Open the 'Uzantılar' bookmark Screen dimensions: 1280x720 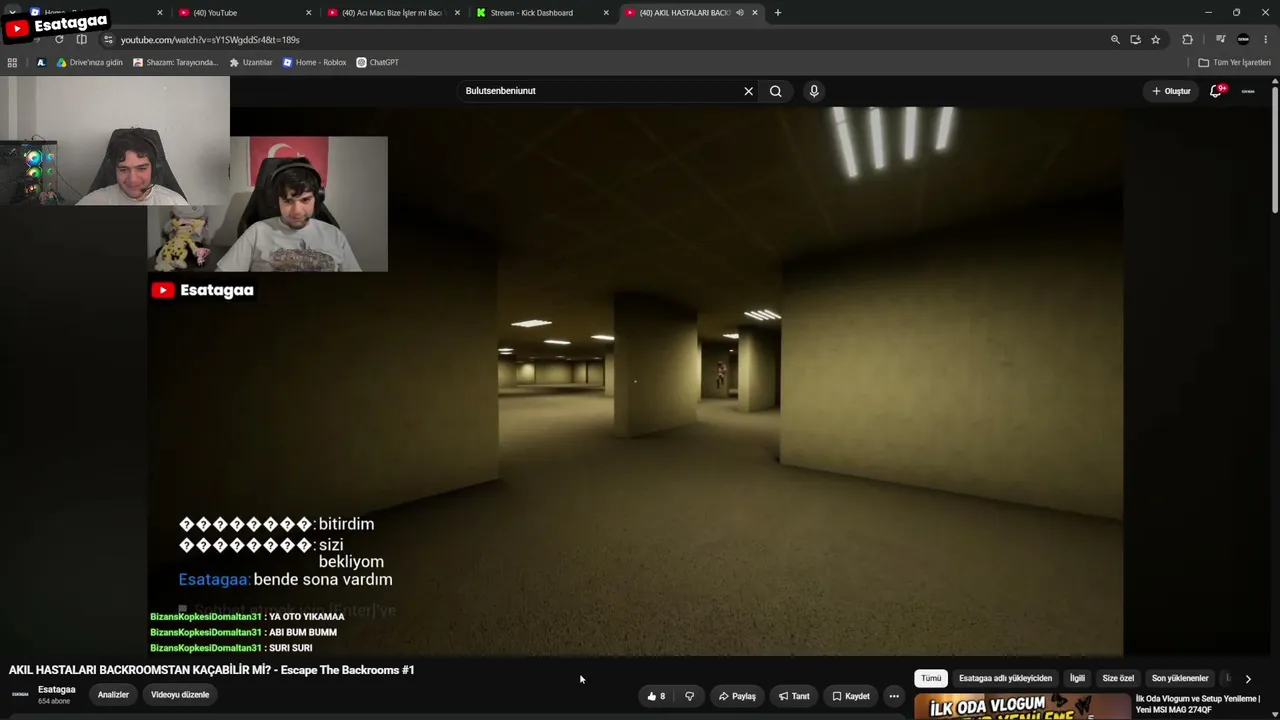pyautogui.click(x=251, y=62)
